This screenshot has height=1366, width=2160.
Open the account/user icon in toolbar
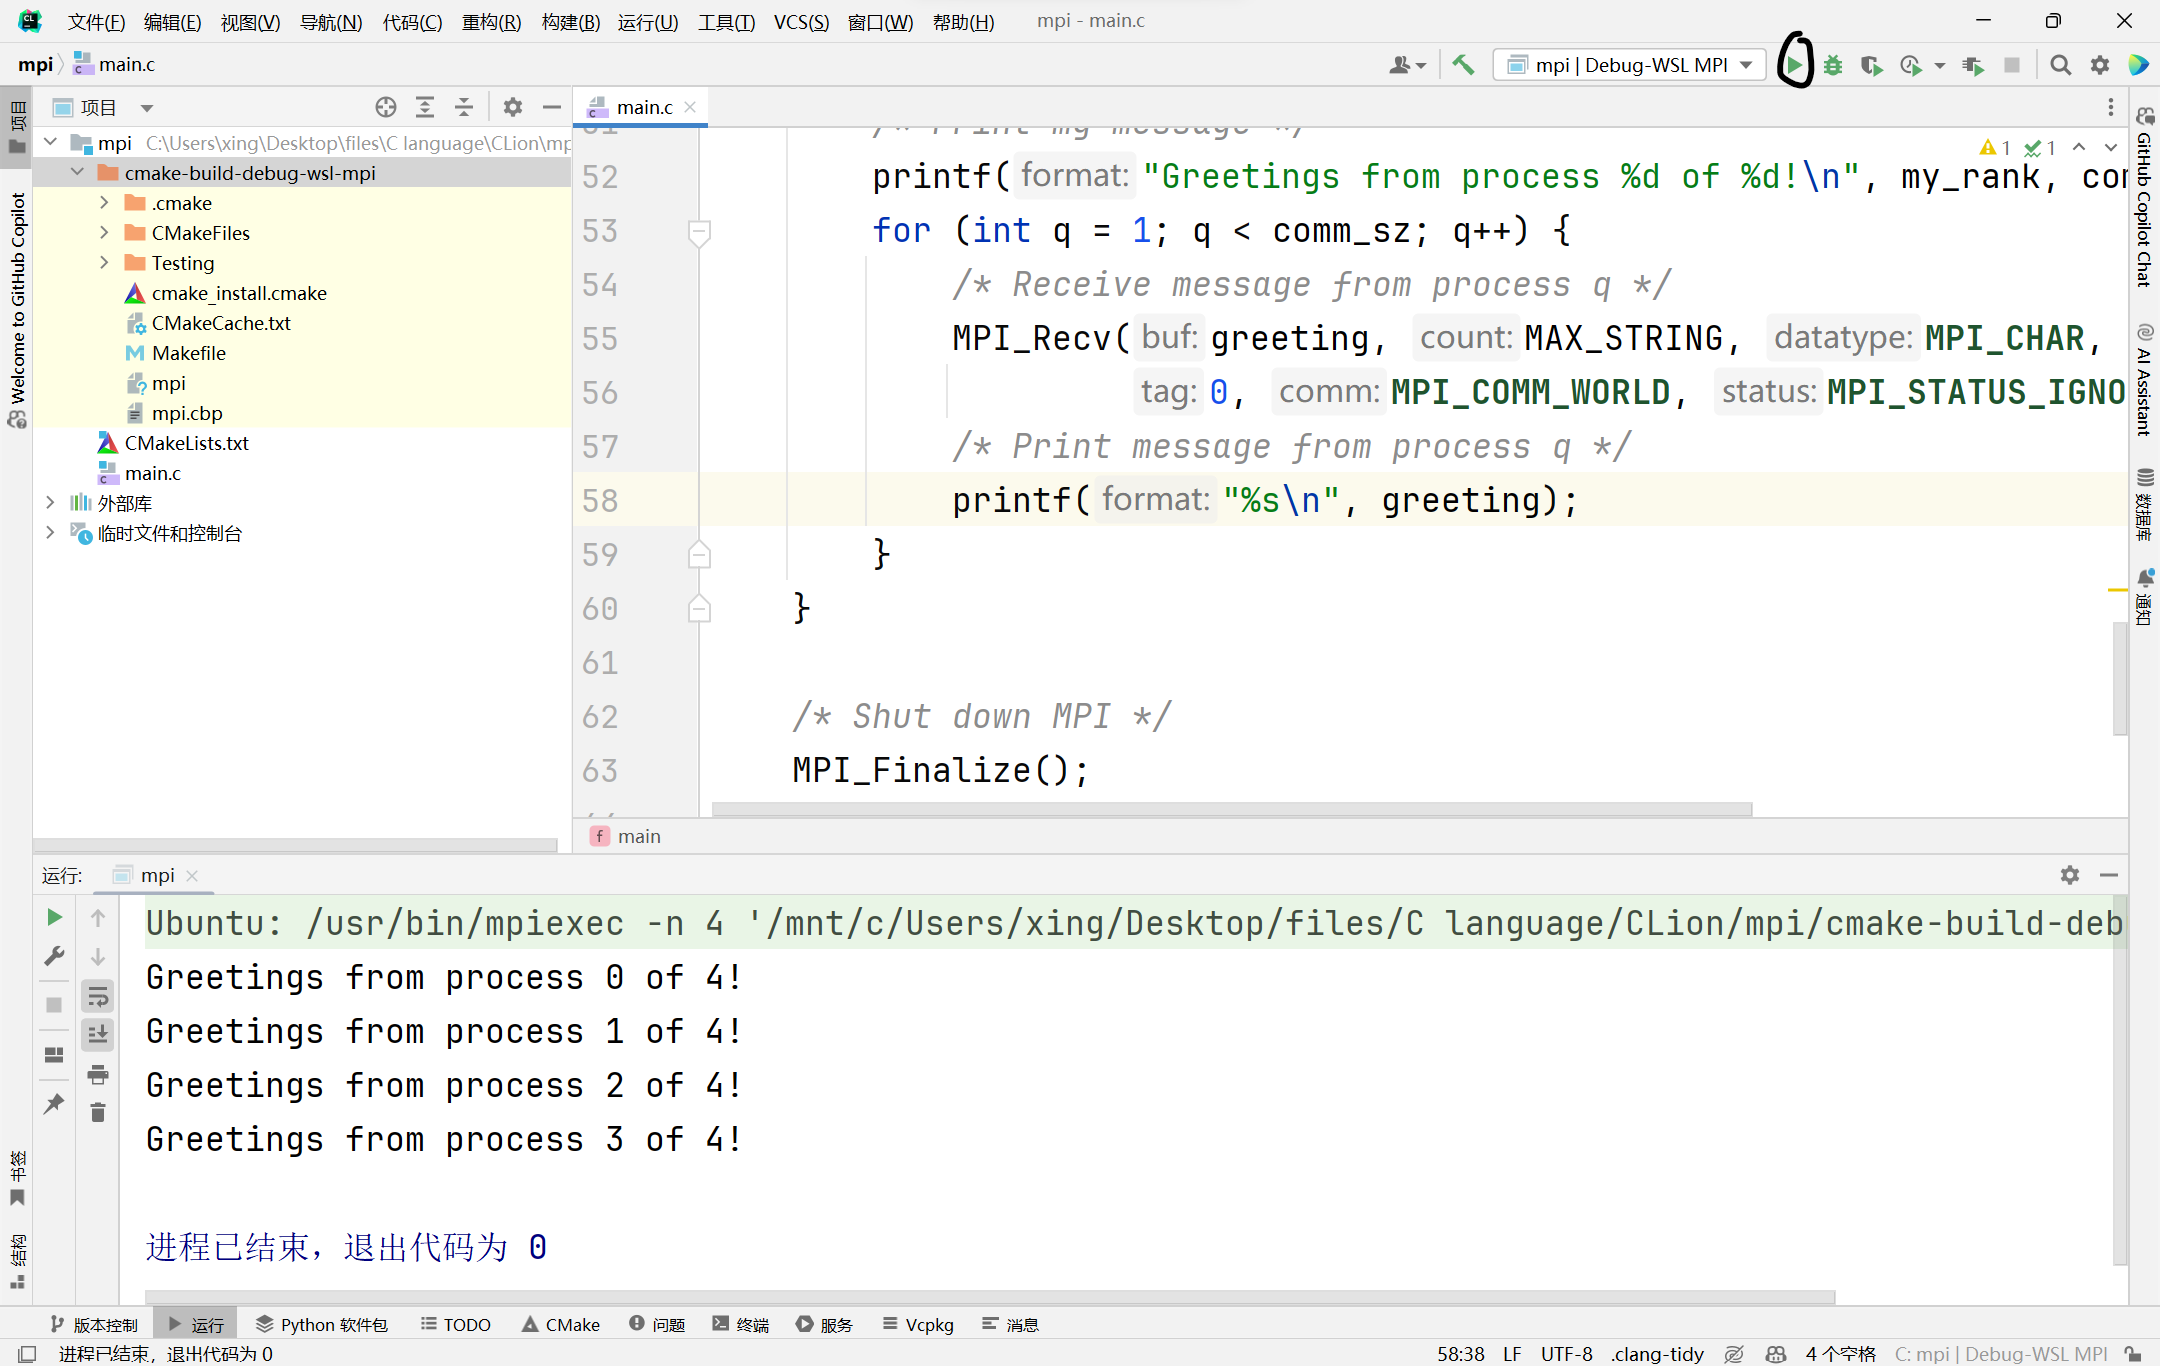coord(1407,65)
